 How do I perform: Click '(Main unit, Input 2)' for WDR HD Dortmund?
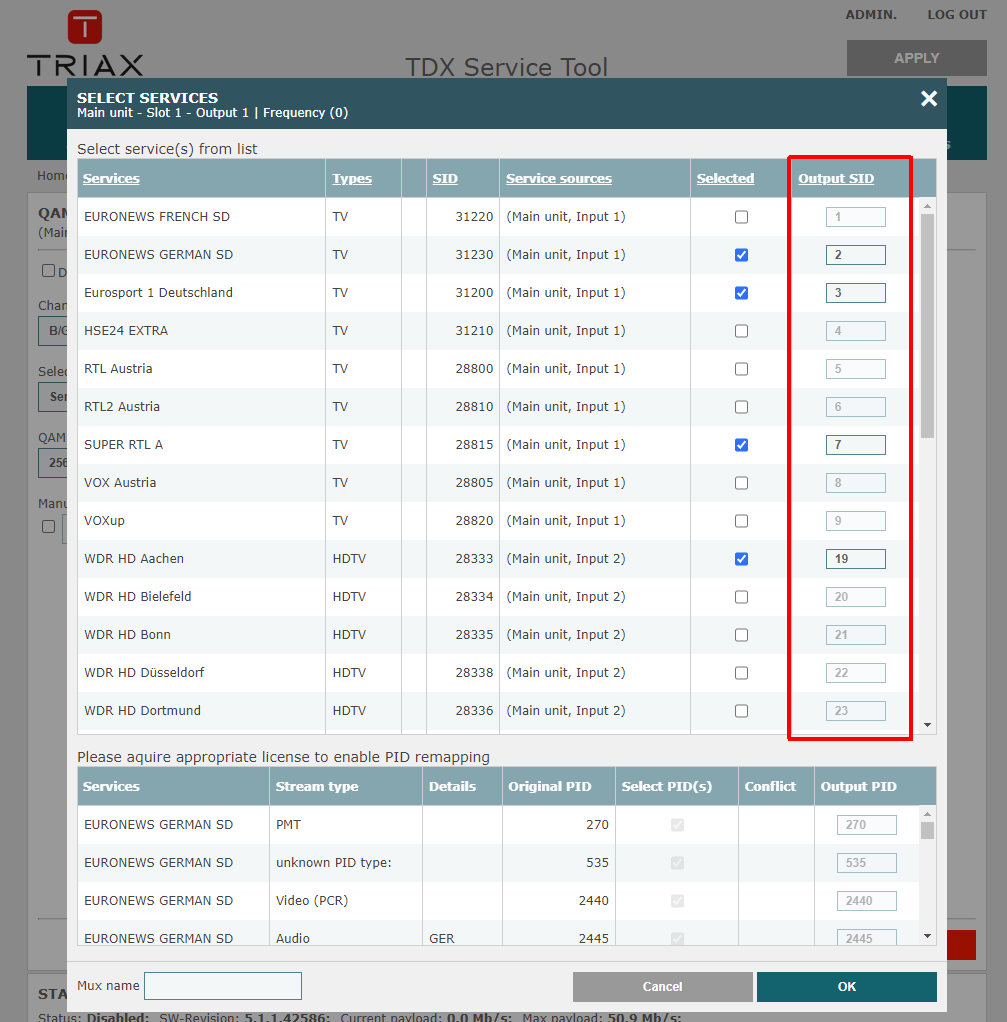[x=566, y=710]
